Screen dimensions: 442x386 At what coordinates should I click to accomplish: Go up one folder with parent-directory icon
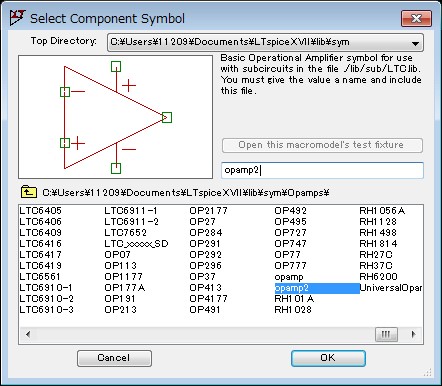(x=29, y=192)
